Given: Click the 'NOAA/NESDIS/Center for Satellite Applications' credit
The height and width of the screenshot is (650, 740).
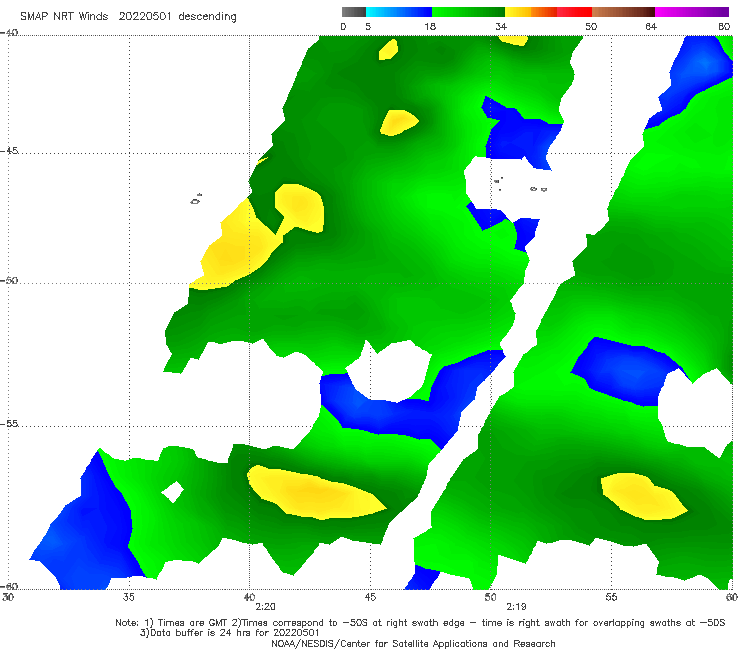Looking at the screenshot, I should (413, 643).
